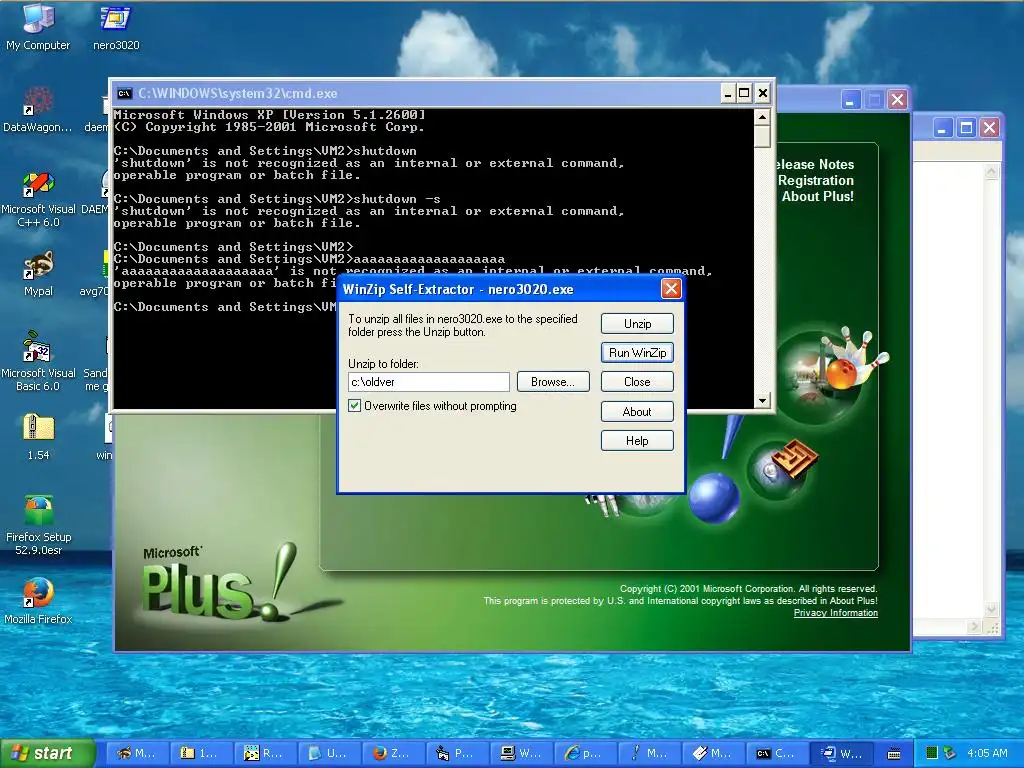Open Mypal browser shortcut

[x=38, y=274]
